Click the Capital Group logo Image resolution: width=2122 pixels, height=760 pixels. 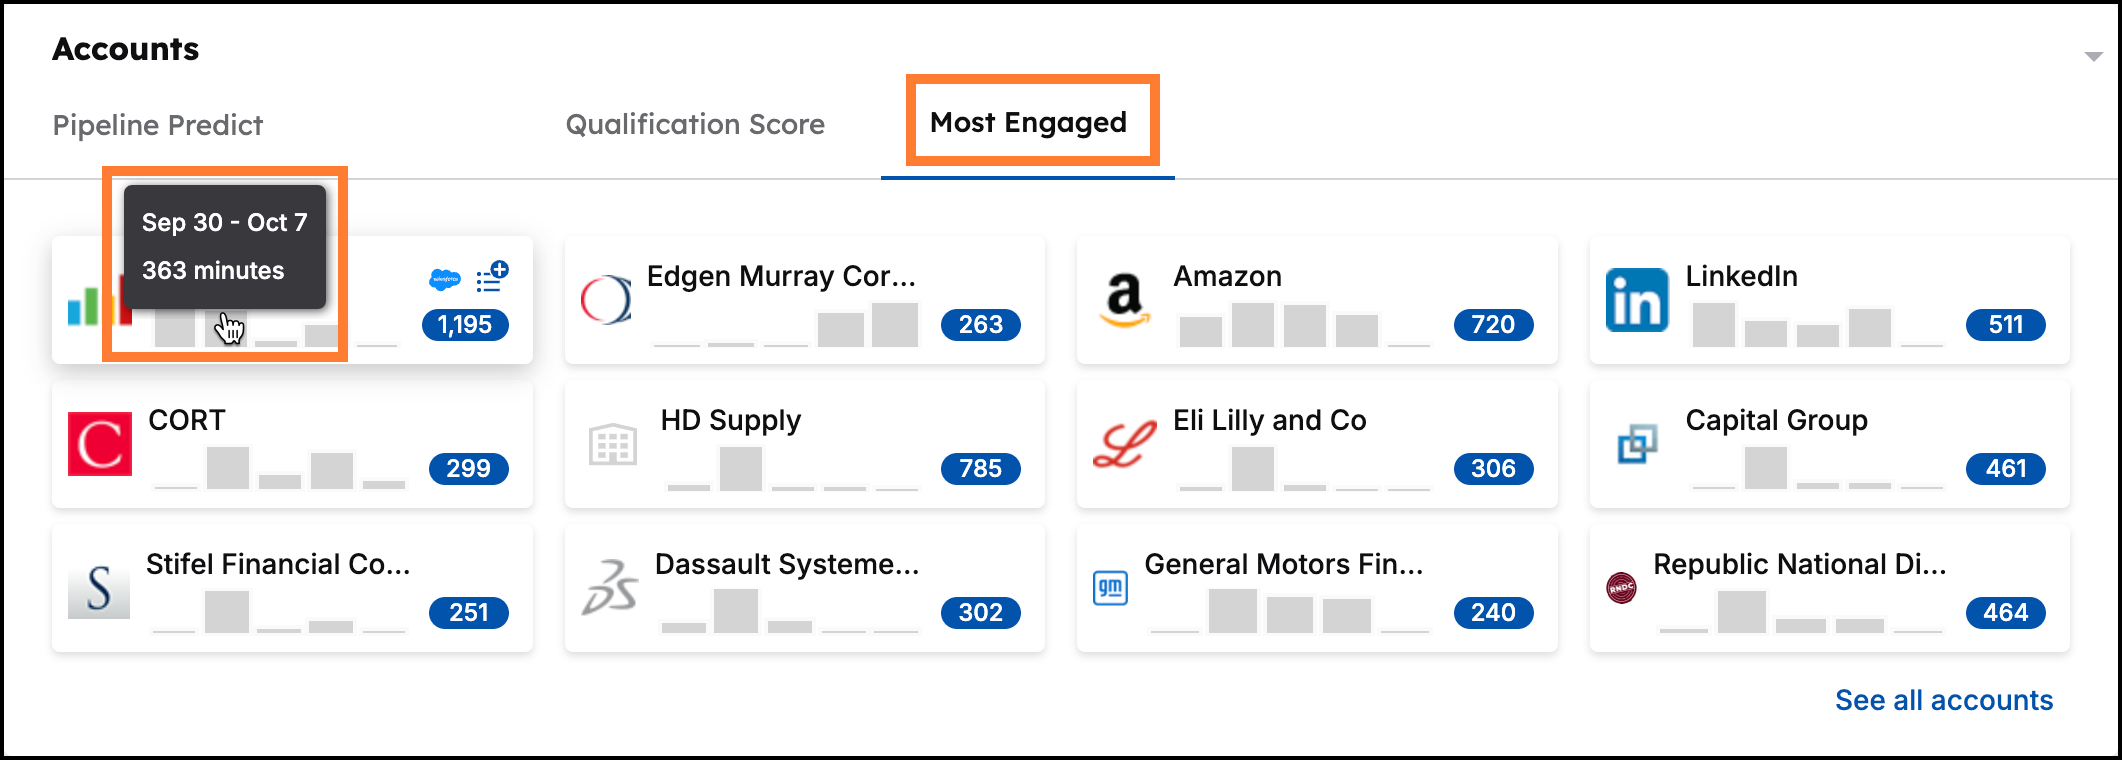[1637, 443]
